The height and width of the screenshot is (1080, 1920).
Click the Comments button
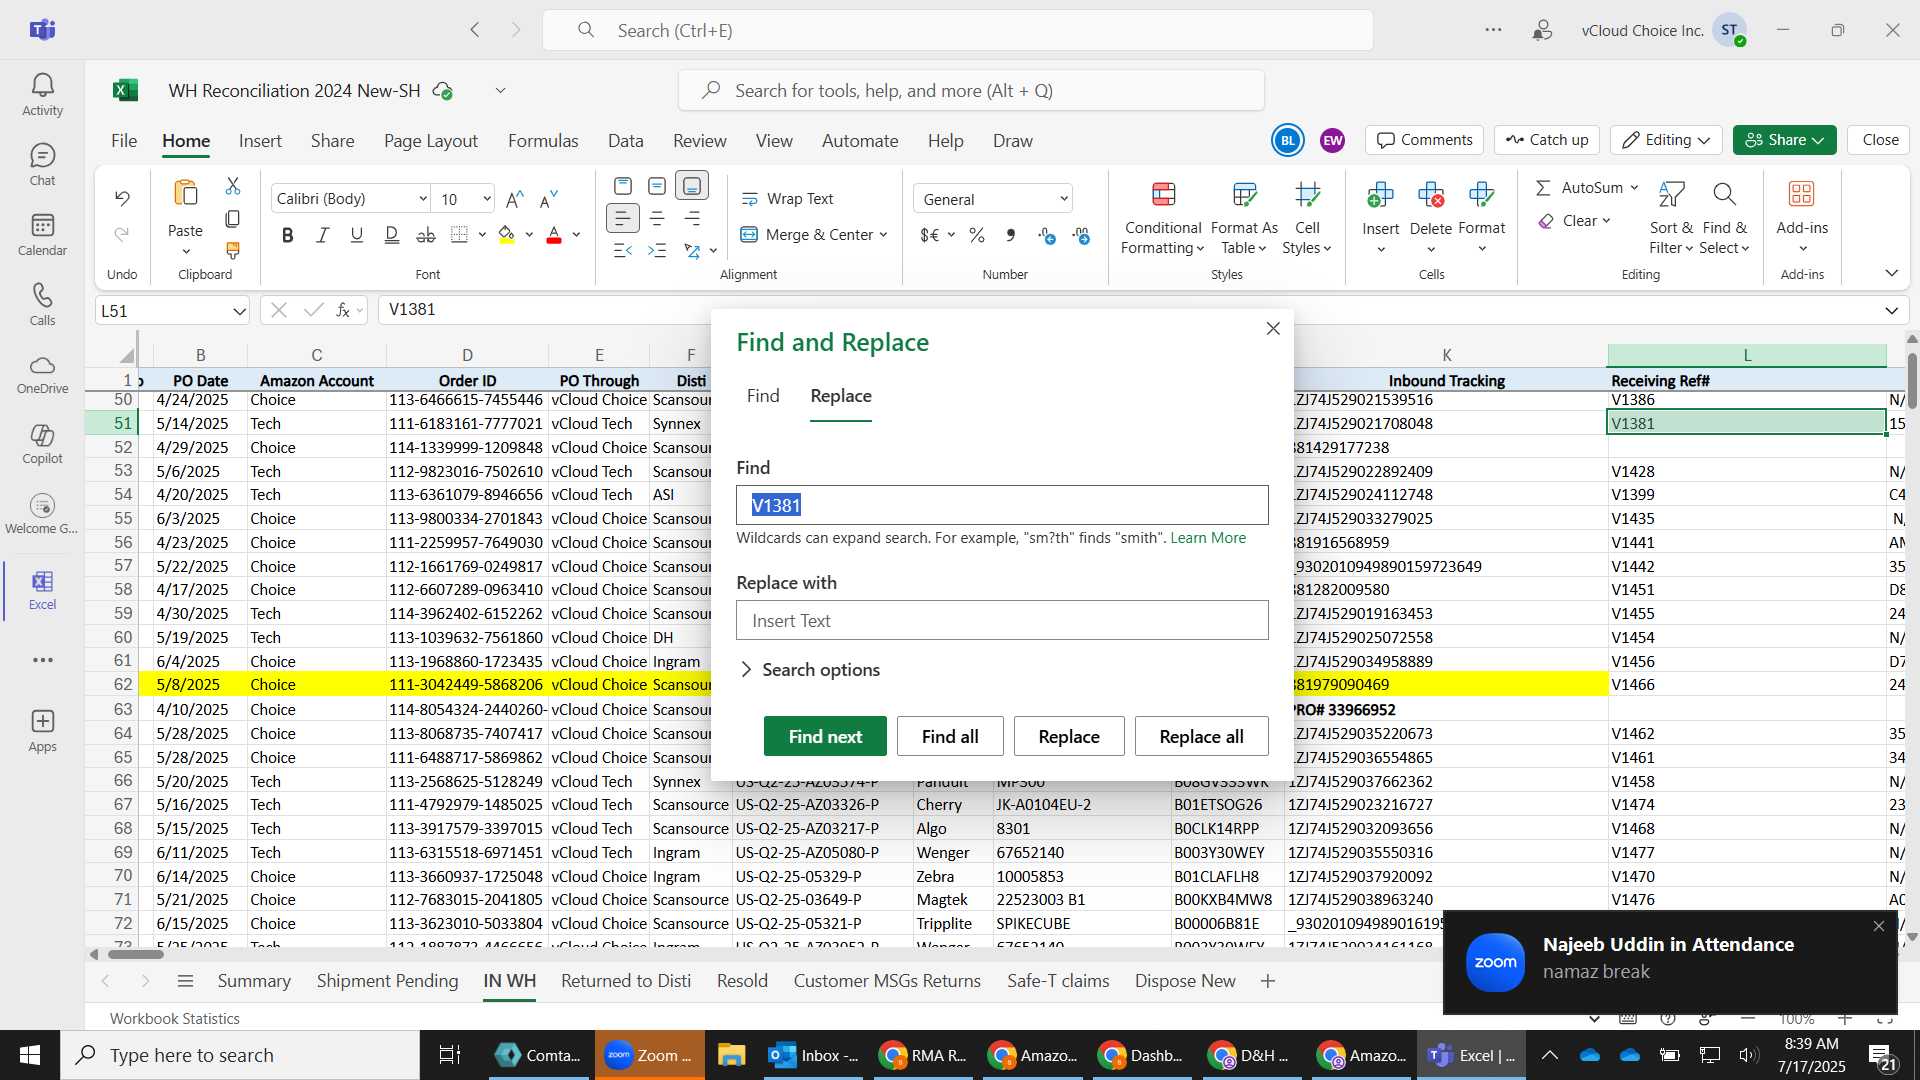click(x=1424, y=140)
